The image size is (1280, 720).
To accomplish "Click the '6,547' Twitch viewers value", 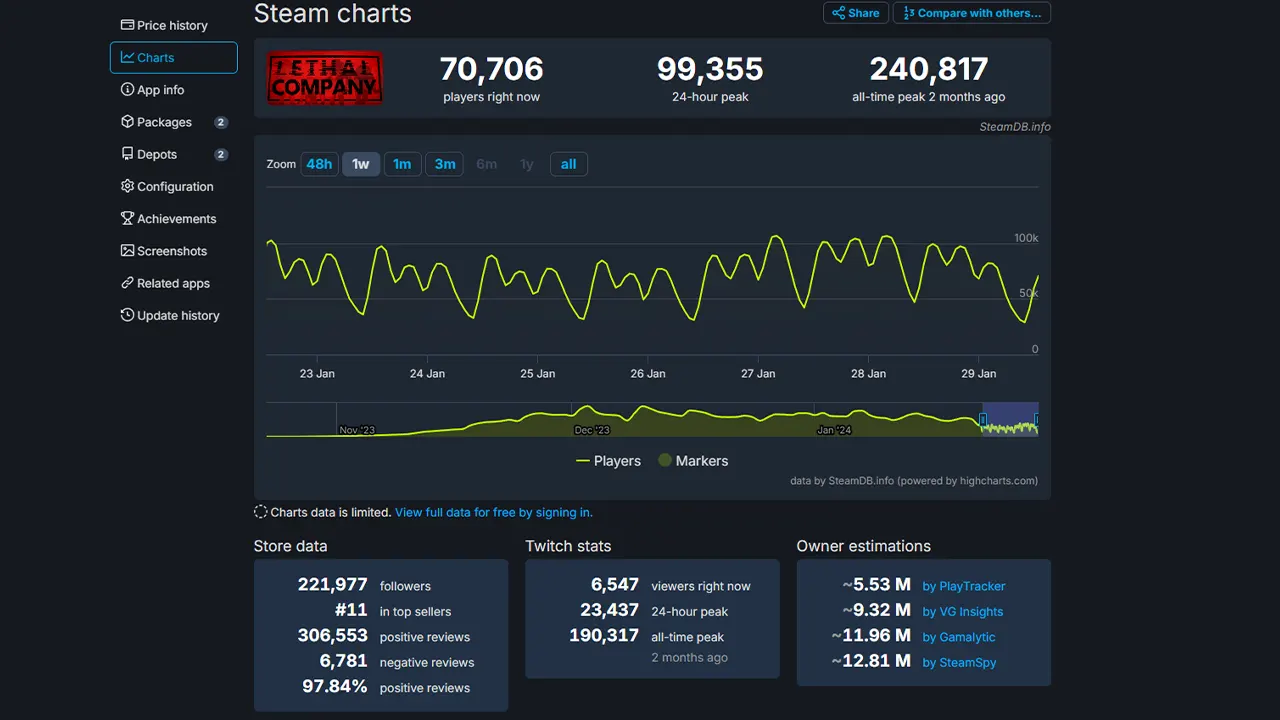I will (615, 585).
